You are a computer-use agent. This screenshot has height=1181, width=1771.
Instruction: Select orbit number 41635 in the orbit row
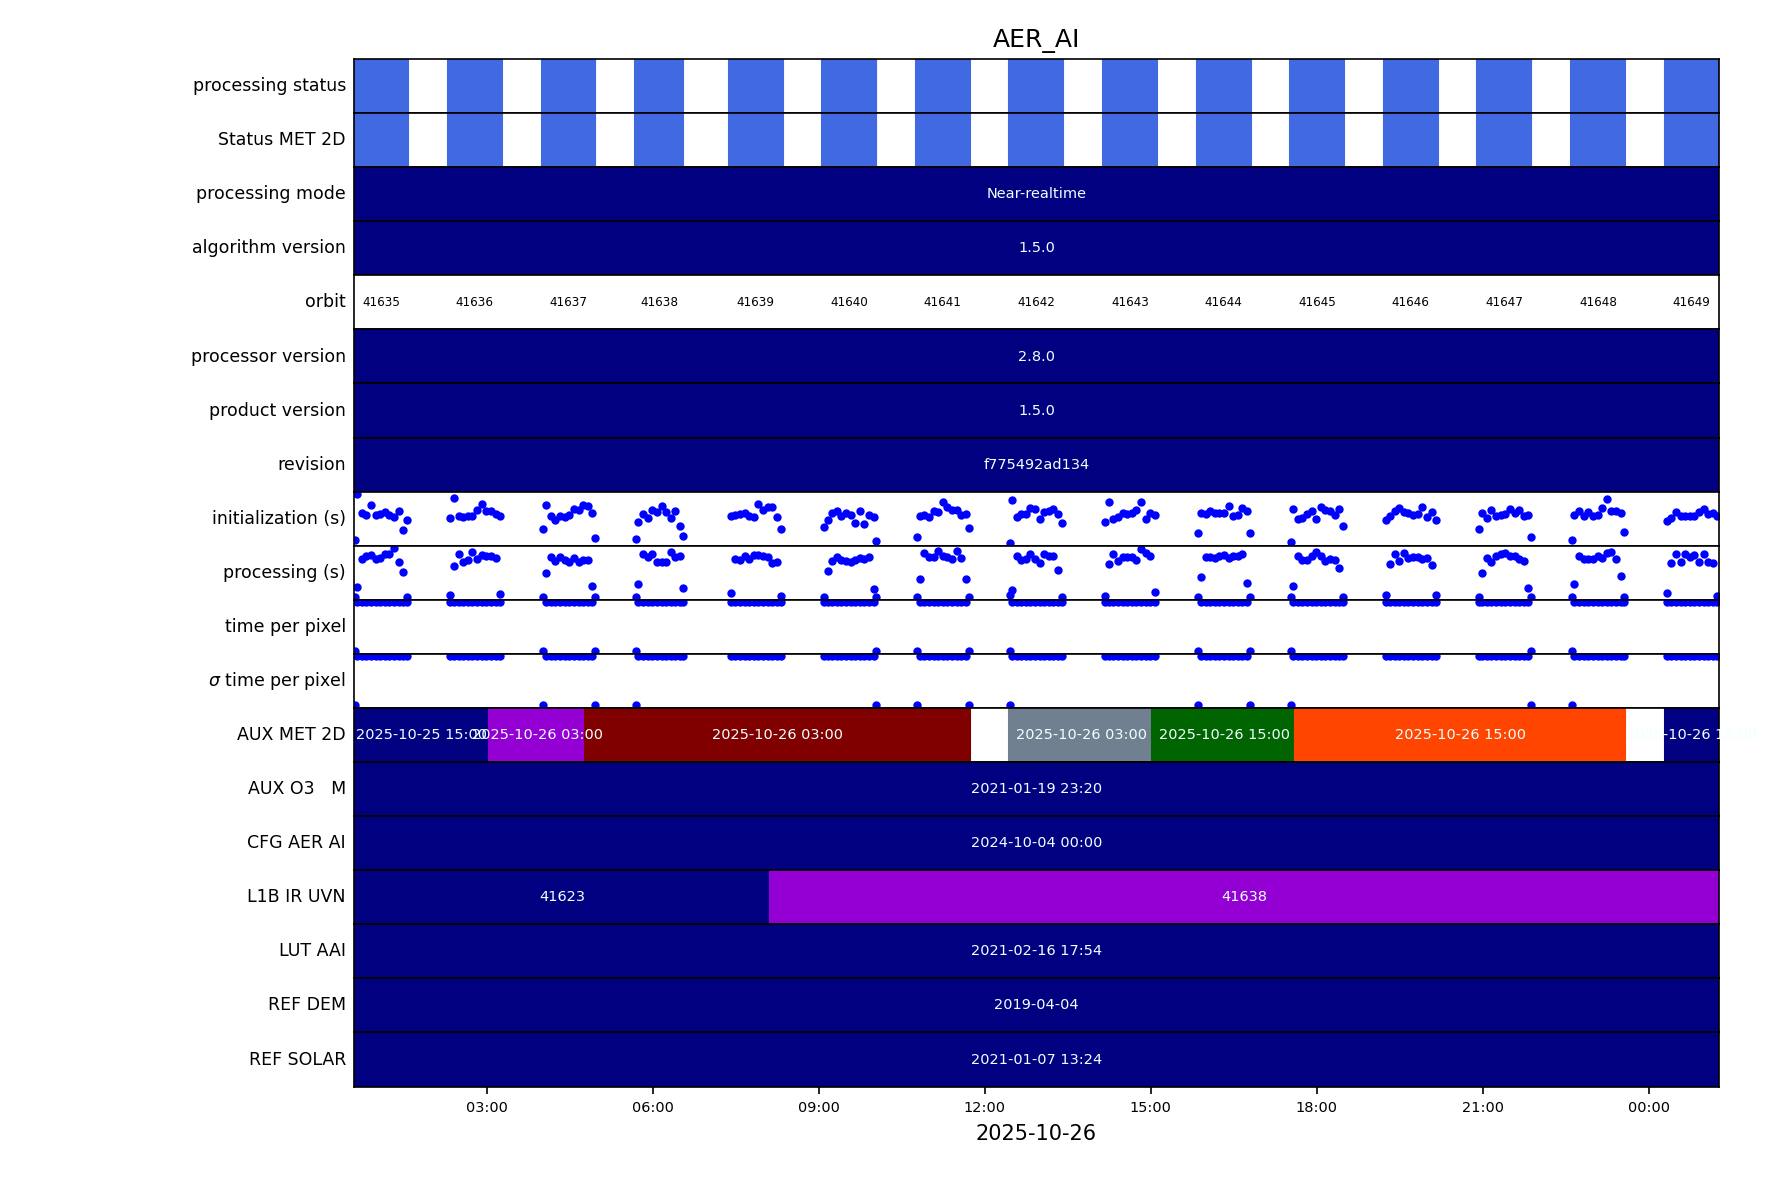click(381, 302)
